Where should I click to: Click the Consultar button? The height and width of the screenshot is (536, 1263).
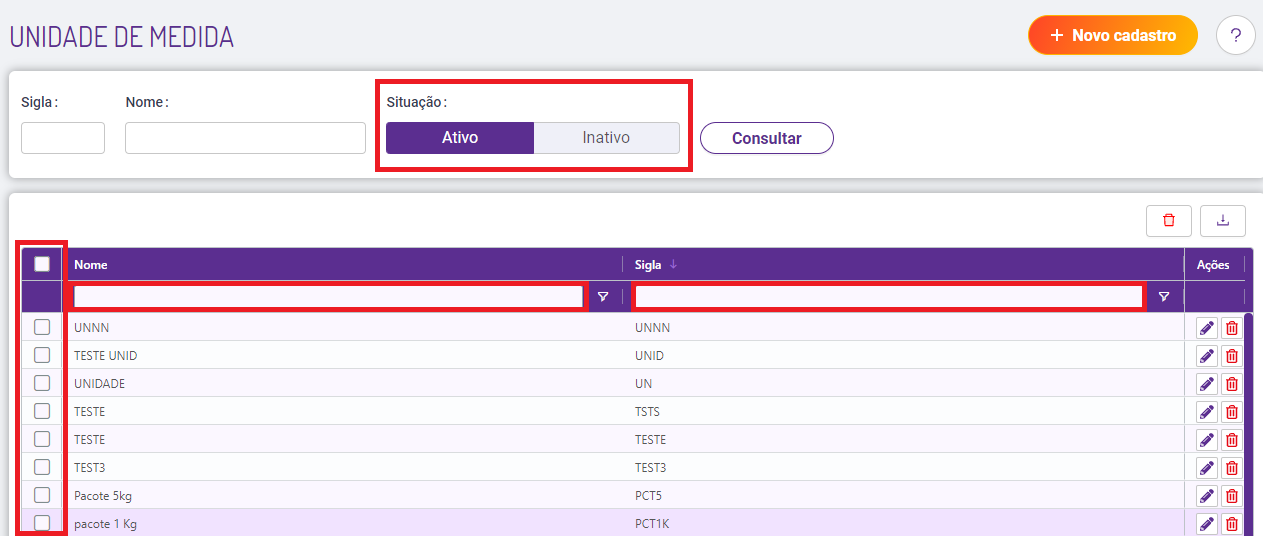(766, 138)
